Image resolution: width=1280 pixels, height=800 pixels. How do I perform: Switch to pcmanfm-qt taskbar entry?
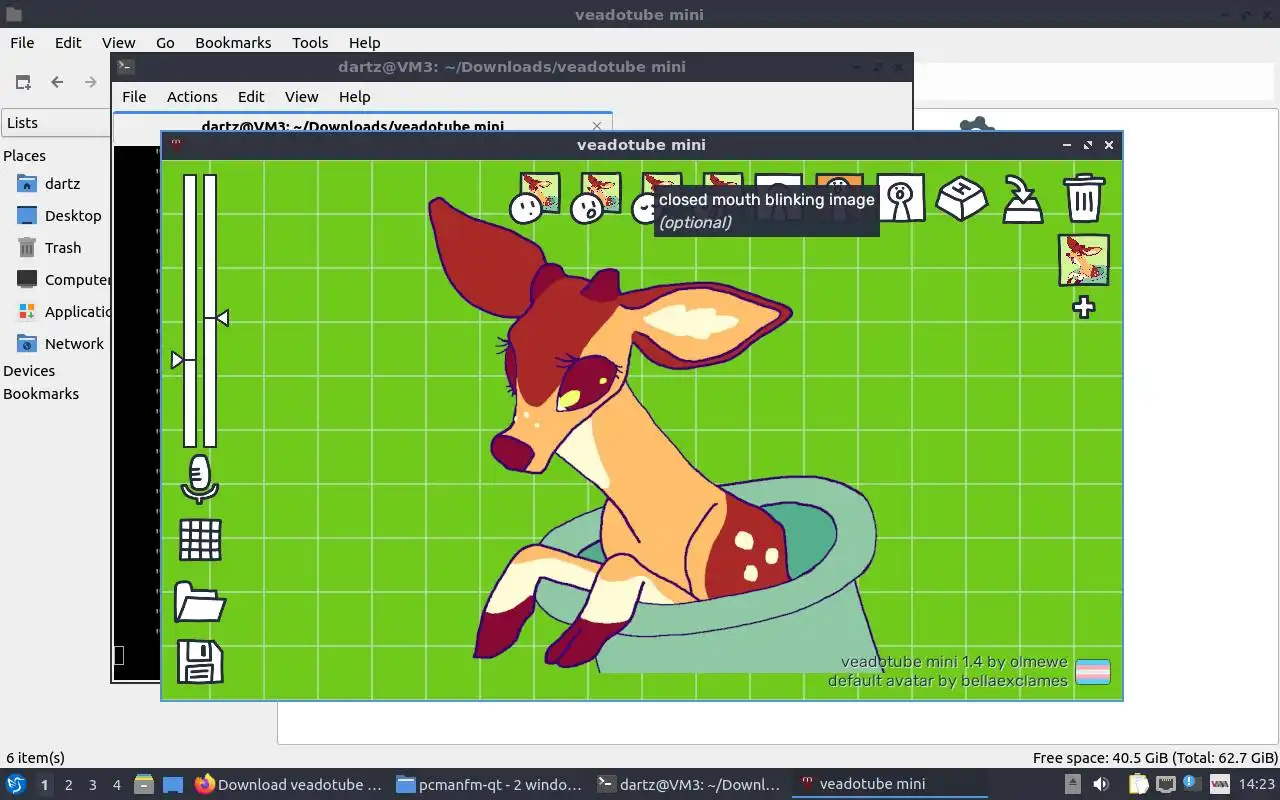click(x=489, y=785)
